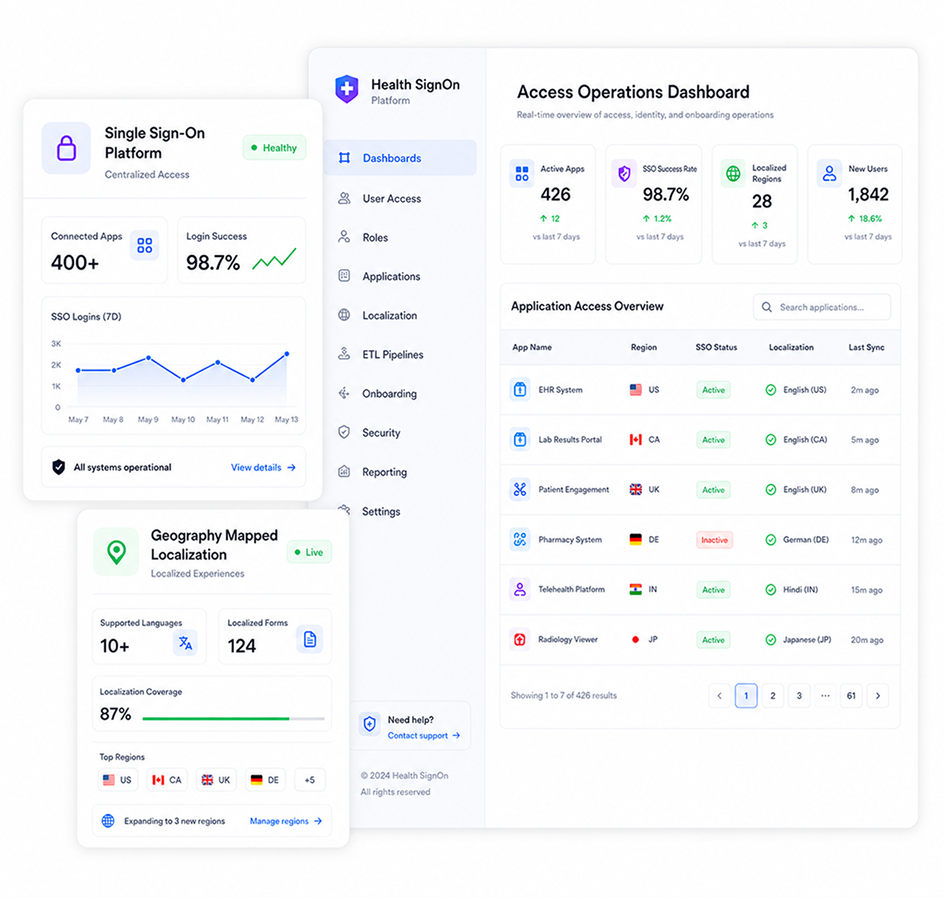Click the Active status of Radiology Viewer
This screenshot has height=899, width=946.
point(713,640)
